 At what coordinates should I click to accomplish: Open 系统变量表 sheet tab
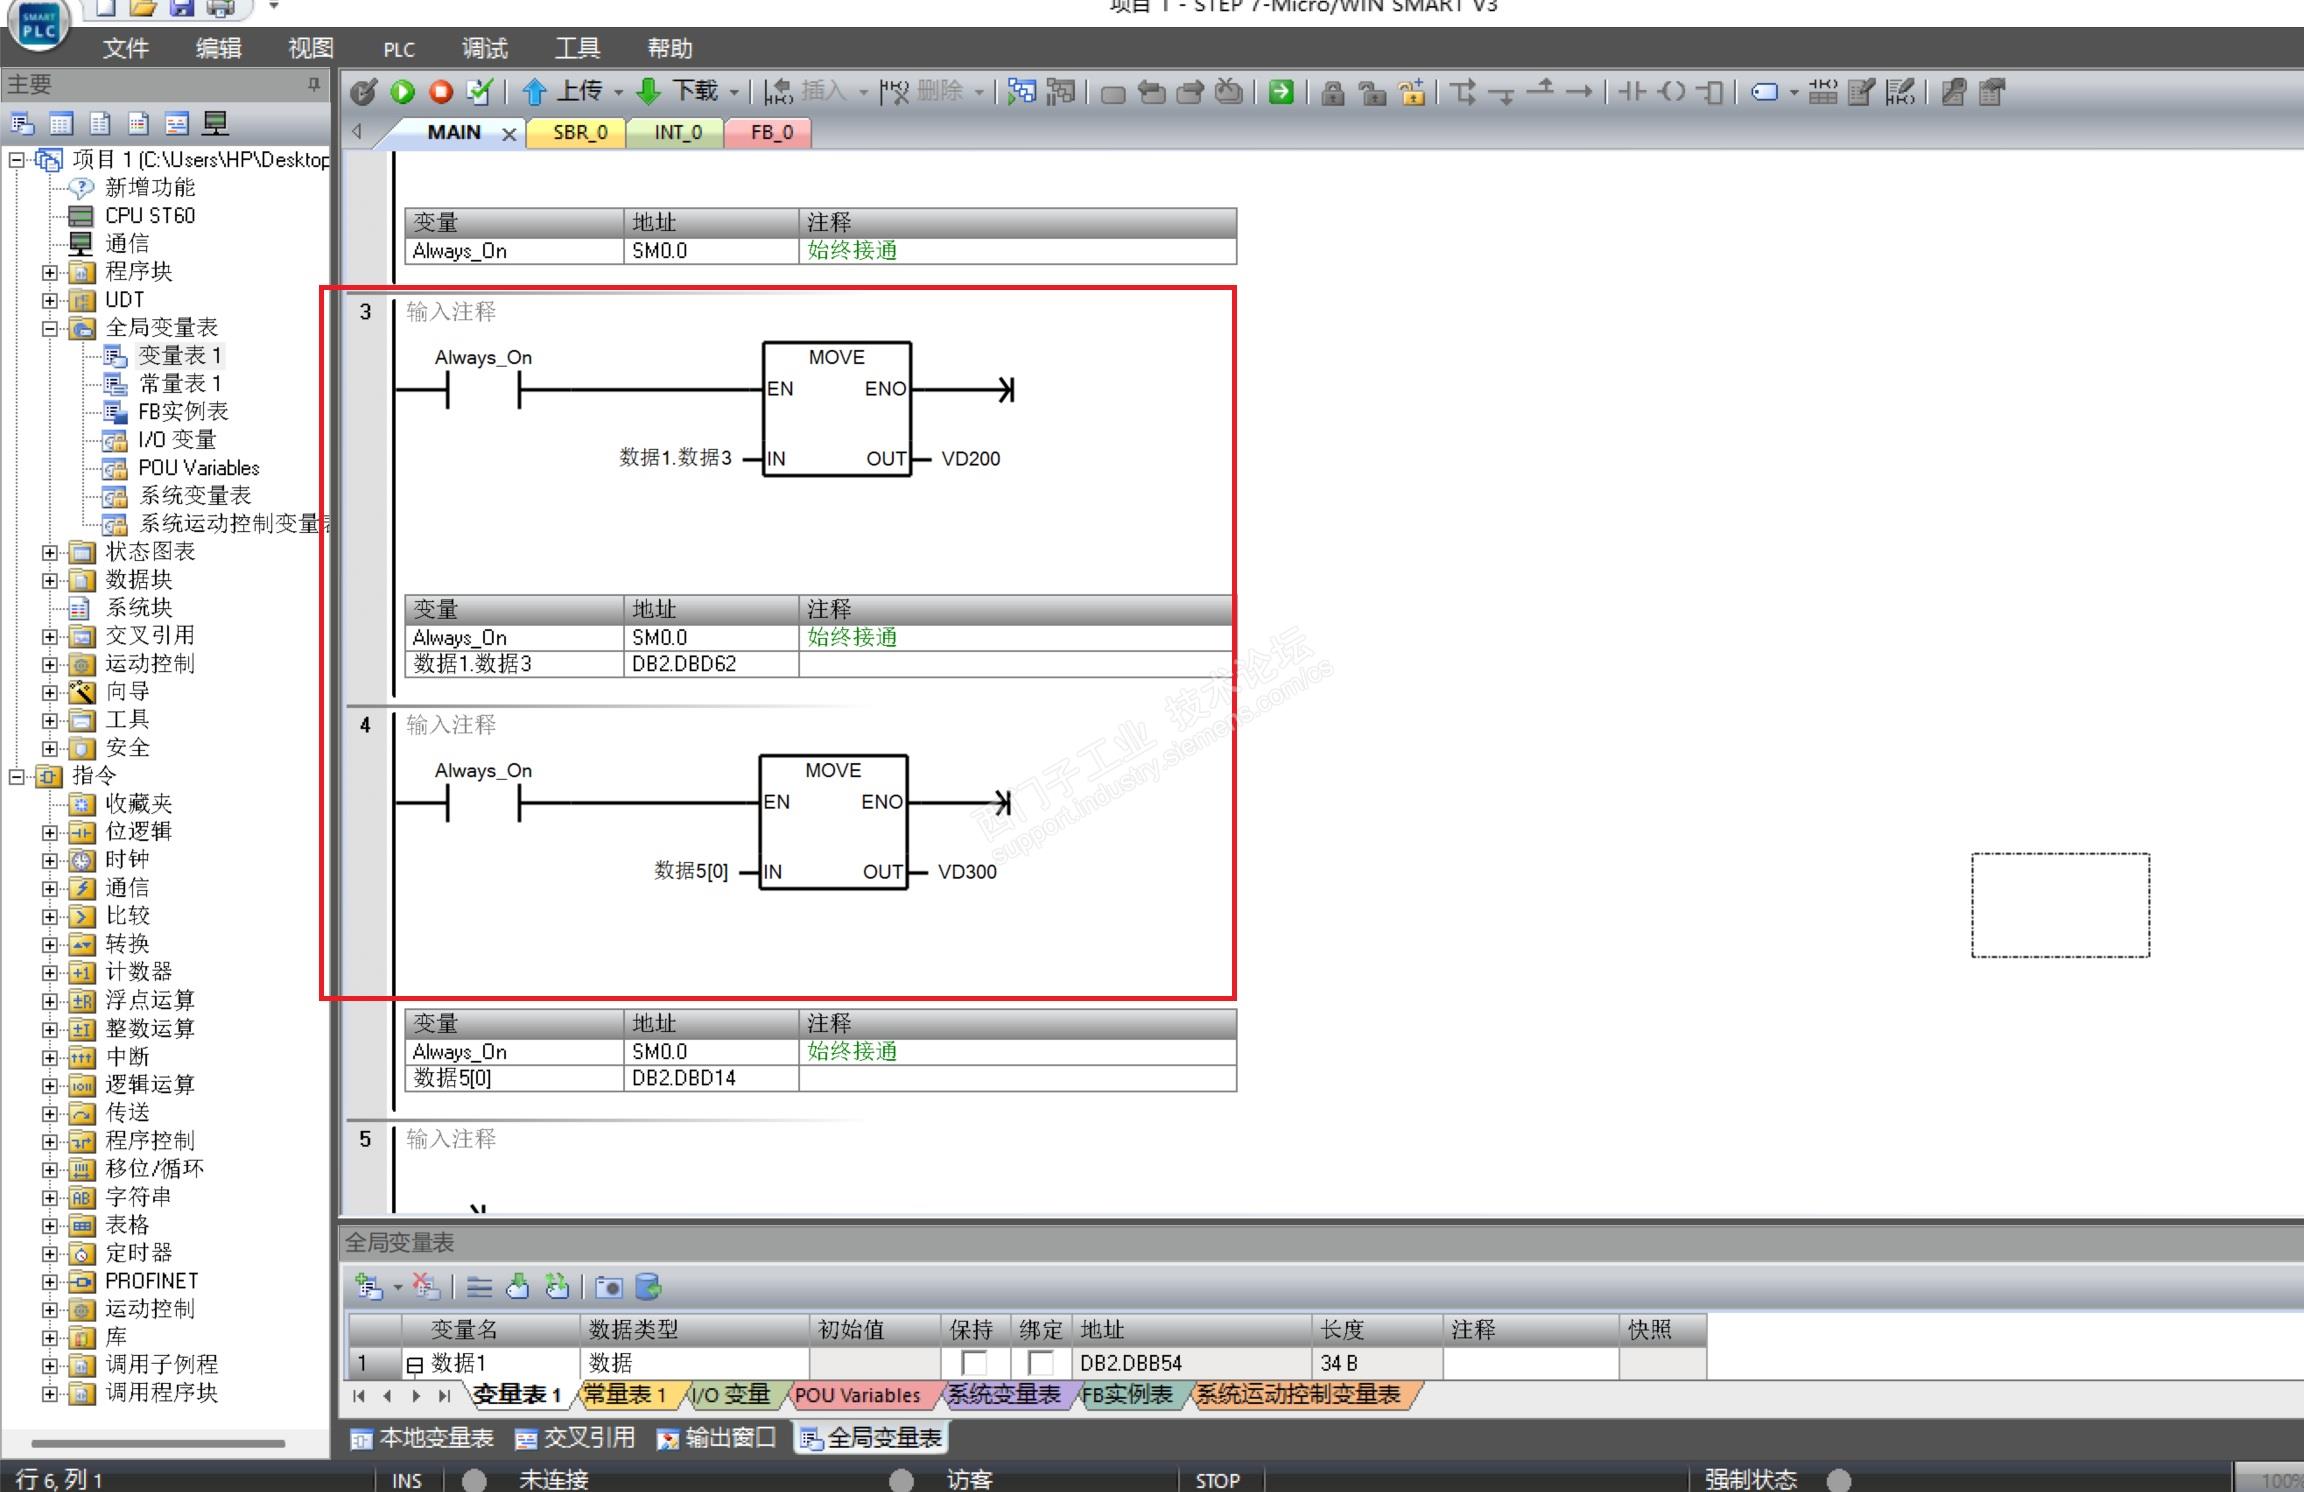[x=1003, y=1395]
